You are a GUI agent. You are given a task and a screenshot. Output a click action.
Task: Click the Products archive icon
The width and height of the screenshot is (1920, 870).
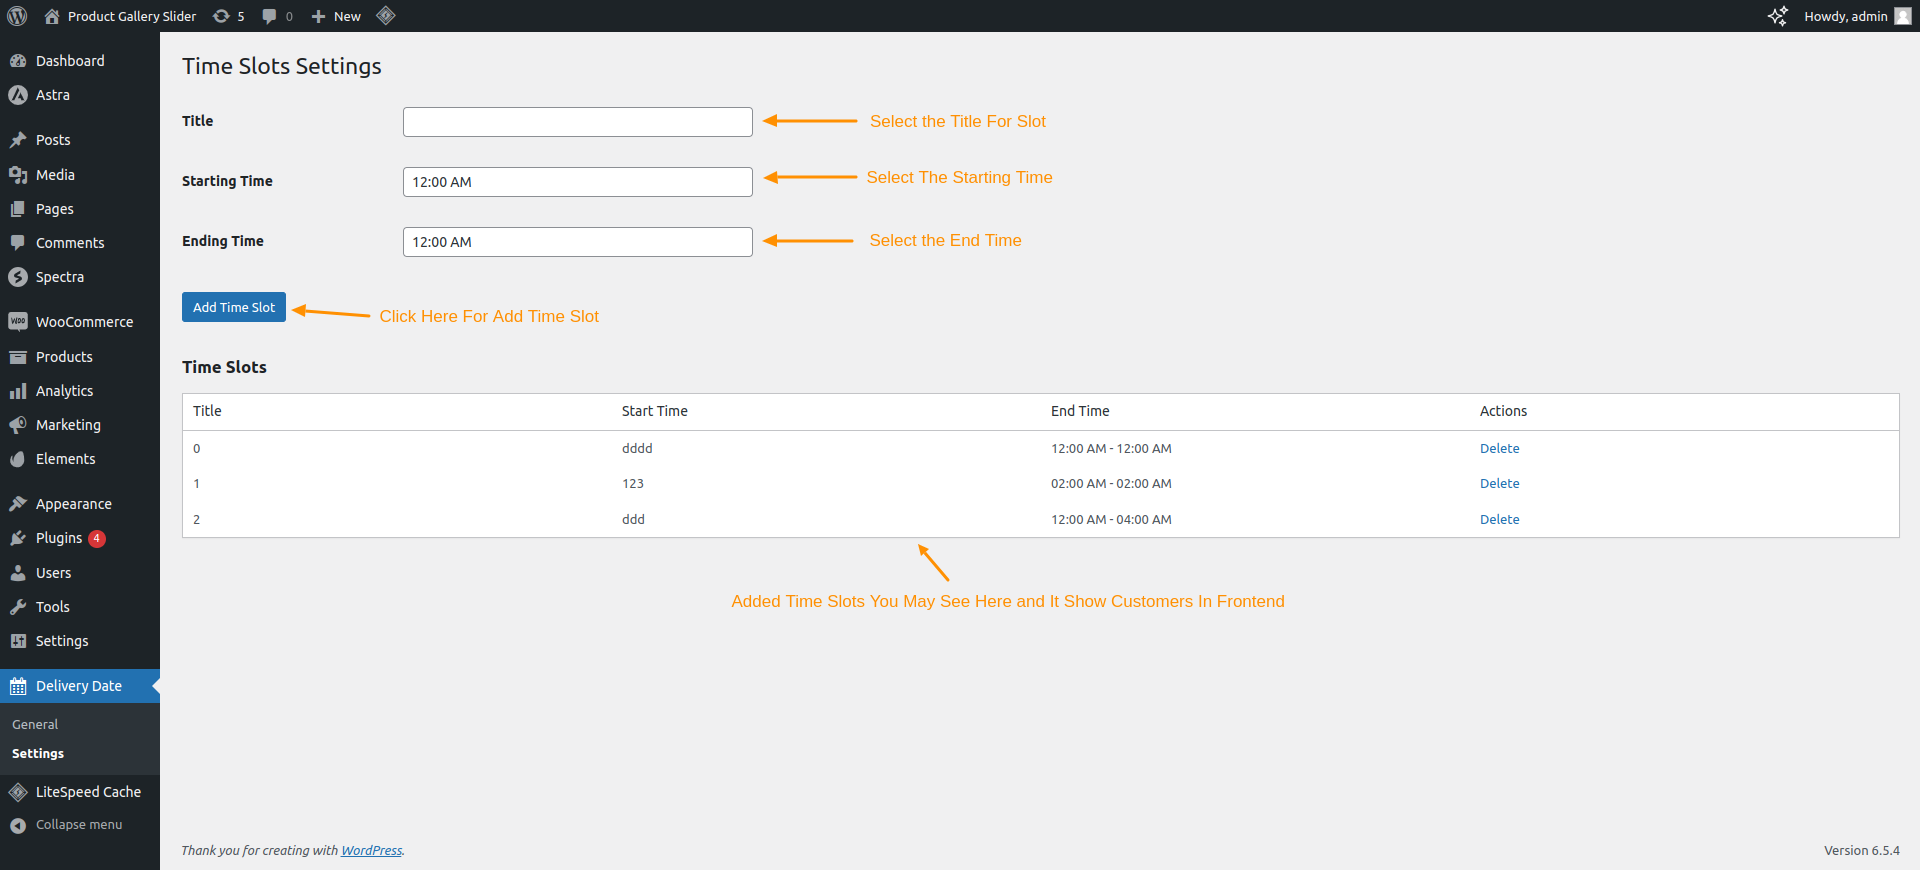tap(18, 357)
